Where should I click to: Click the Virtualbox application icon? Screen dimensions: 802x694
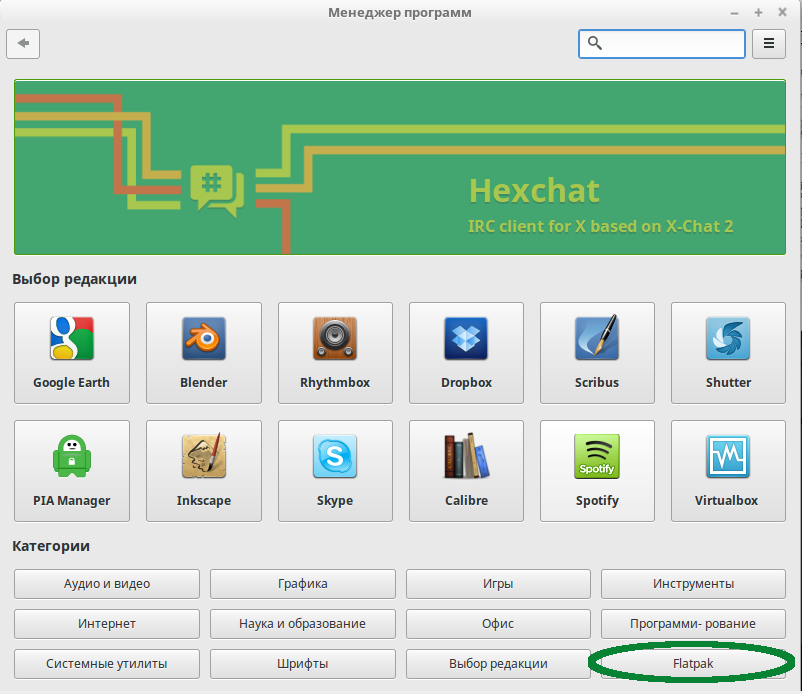(x=728, y=470)
